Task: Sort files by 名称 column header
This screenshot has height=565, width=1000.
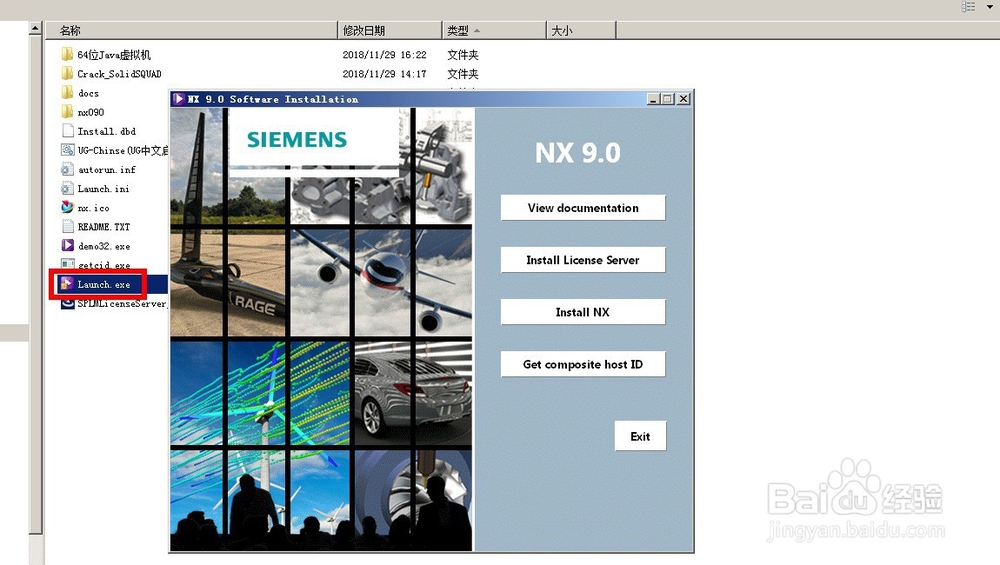Action: click(x=191, y=30)
